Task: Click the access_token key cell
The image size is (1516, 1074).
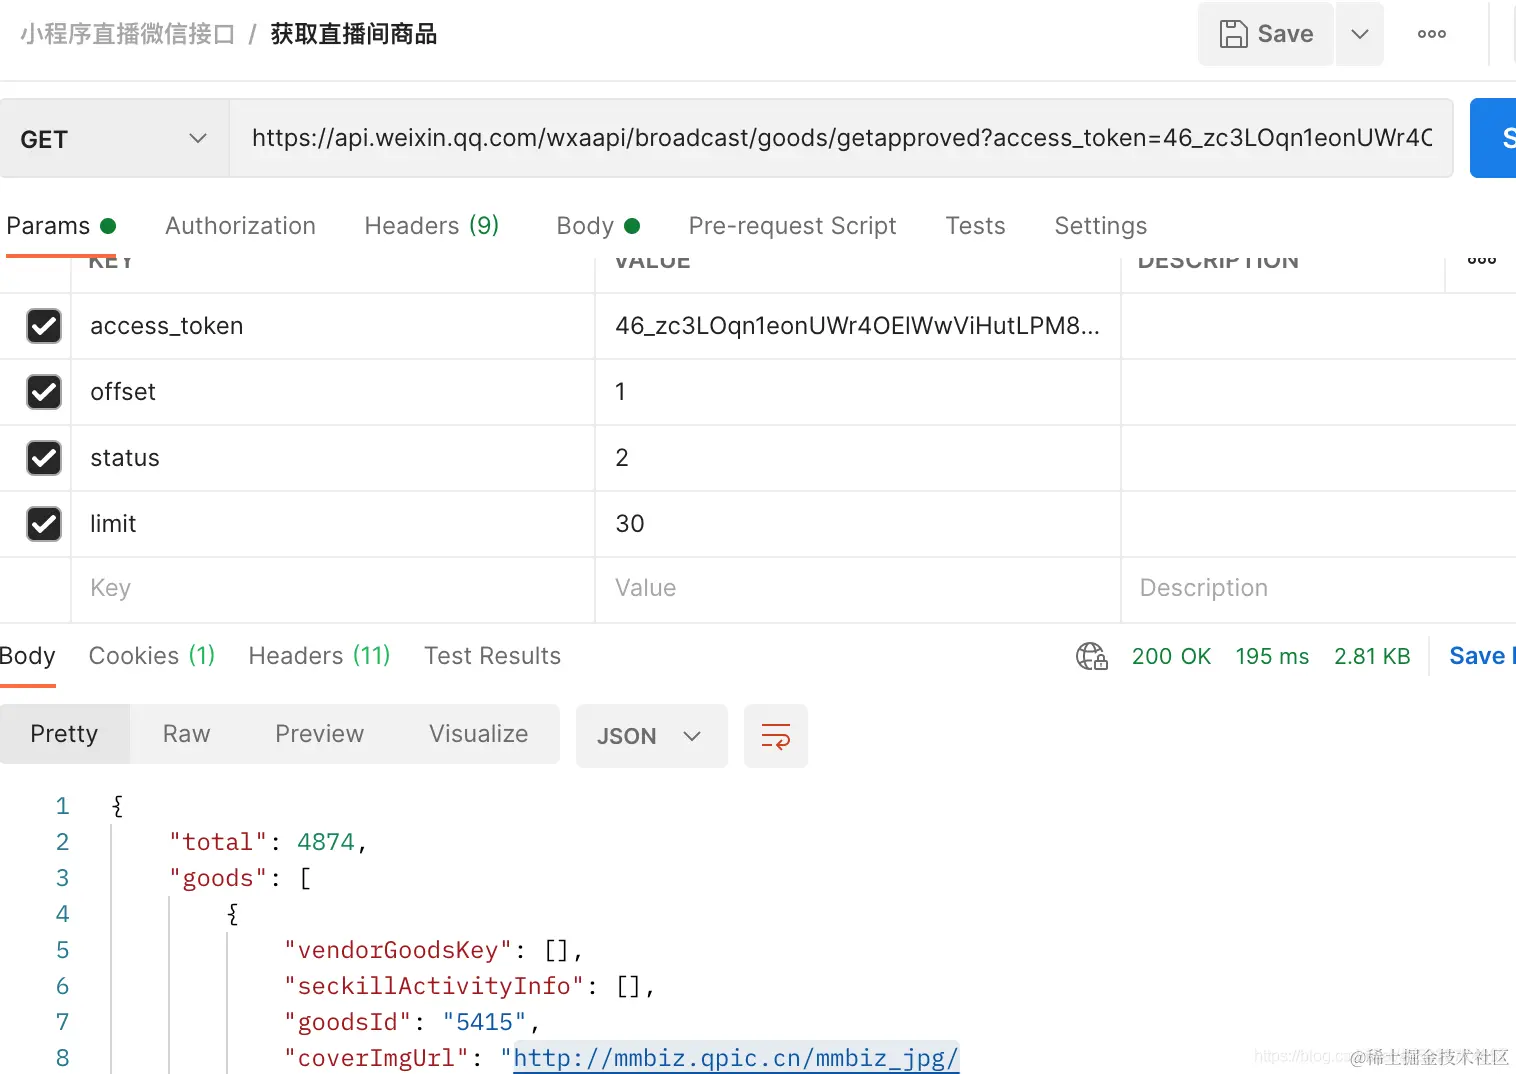Action: coord(333,326)
